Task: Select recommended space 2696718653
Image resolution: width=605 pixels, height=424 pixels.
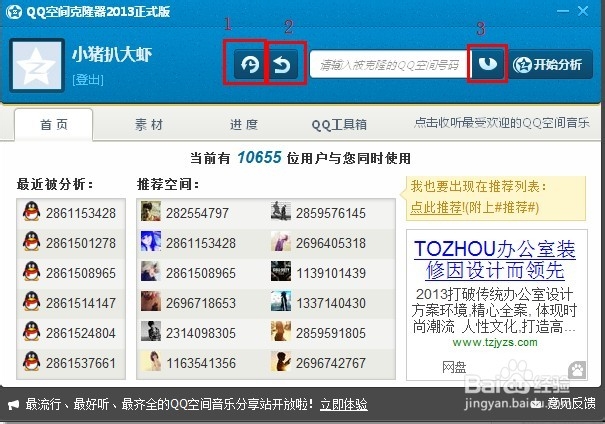Action: click(201, 303)
